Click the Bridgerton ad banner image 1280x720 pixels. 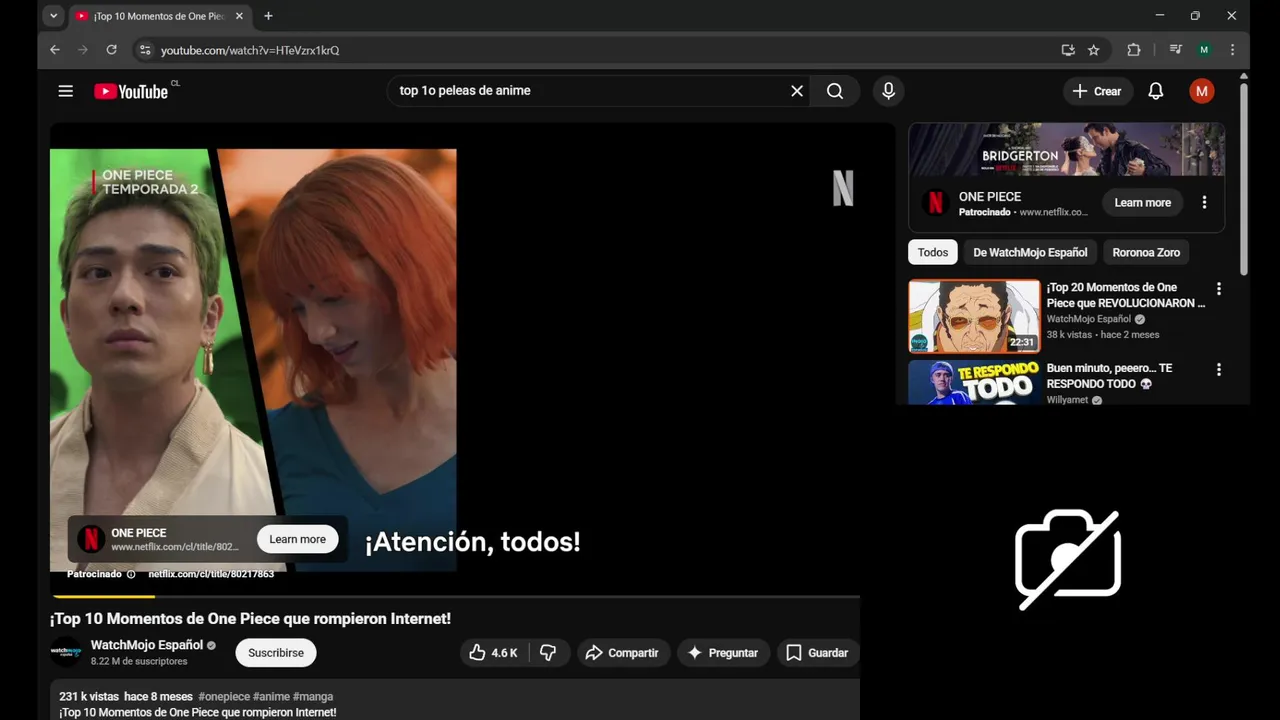tap(1066, 149)
